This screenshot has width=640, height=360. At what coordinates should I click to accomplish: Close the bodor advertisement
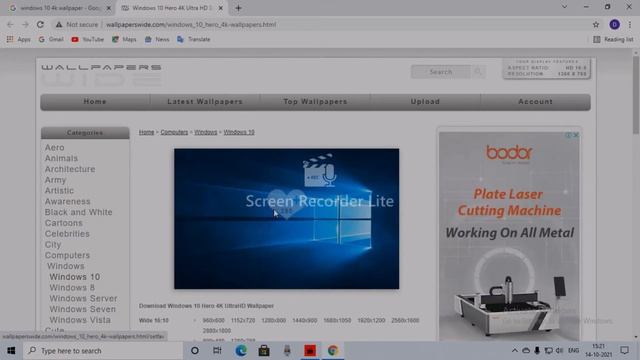[576, 135]
